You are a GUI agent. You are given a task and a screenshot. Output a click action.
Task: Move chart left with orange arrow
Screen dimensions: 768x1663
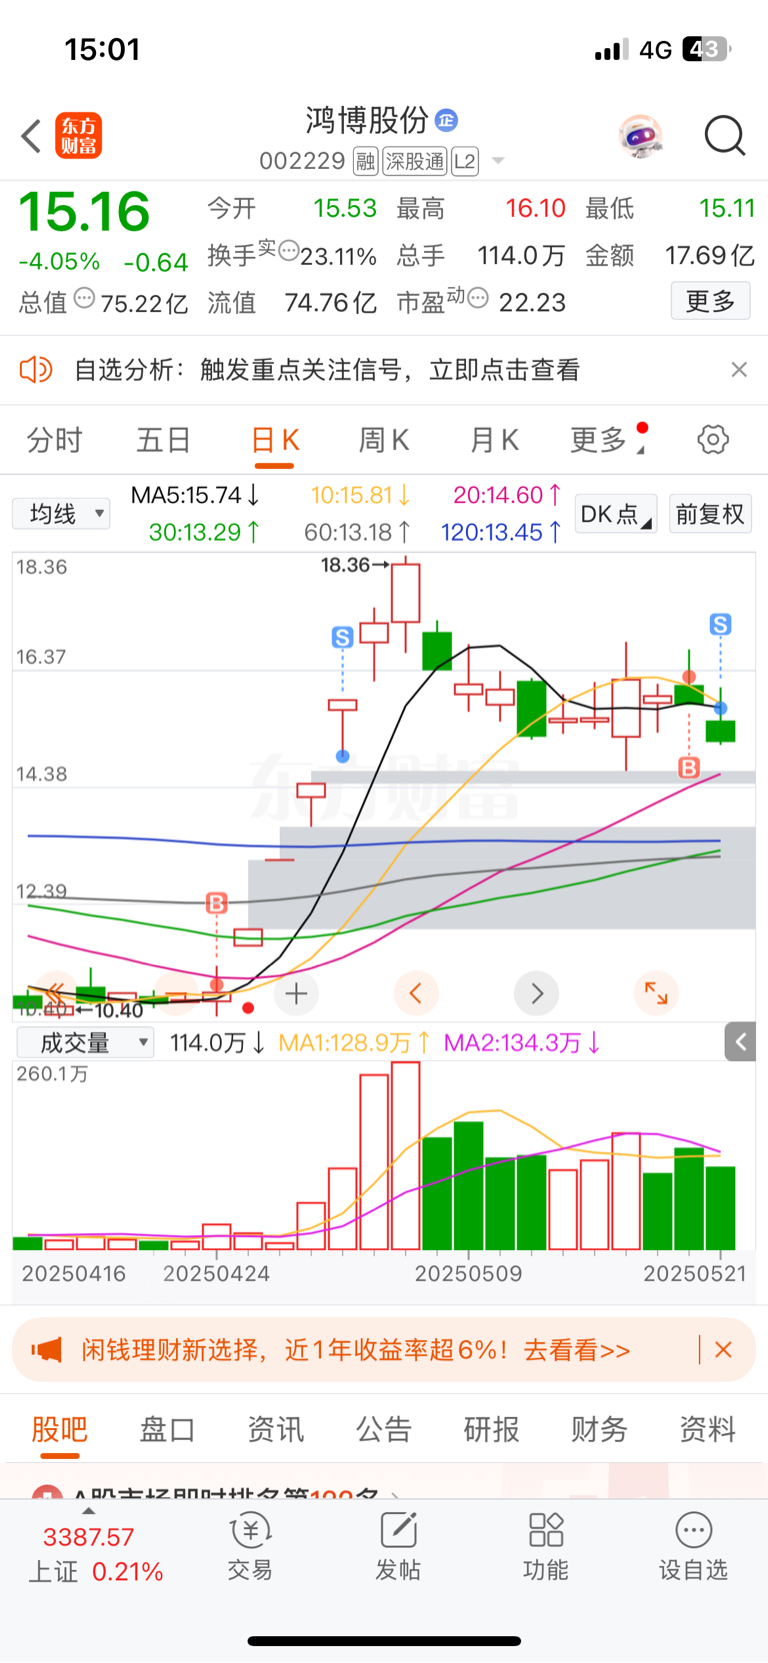point(416,993)
